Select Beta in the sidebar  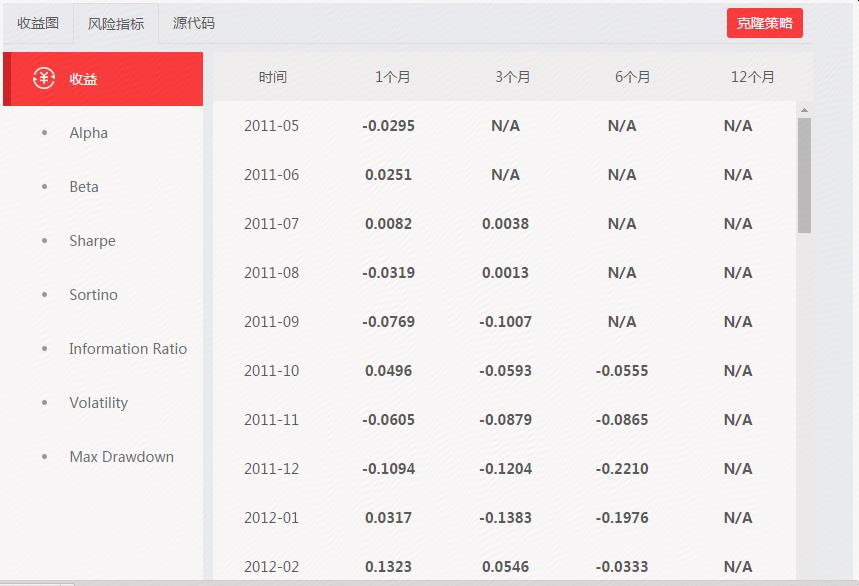tap(84, 187)
